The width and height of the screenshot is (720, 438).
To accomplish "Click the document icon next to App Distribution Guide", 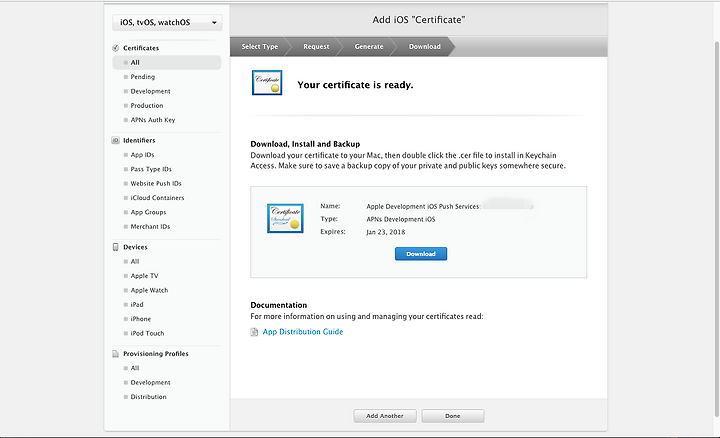I will [x=254, y=332].
